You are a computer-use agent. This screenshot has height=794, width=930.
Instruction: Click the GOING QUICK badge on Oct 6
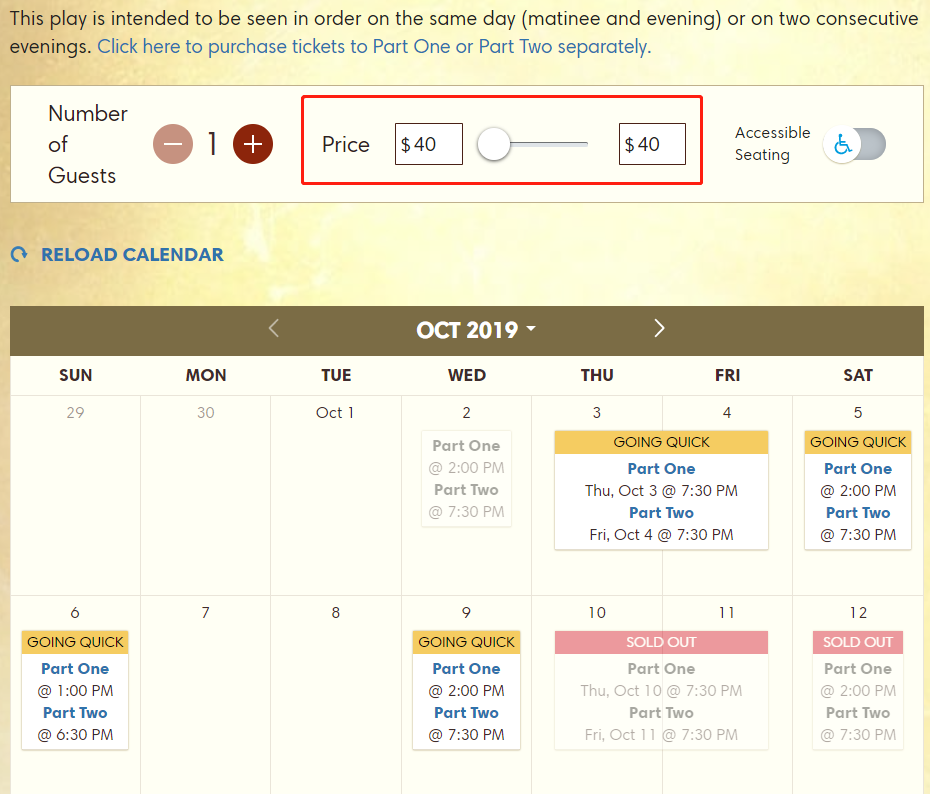click(75, 642)
